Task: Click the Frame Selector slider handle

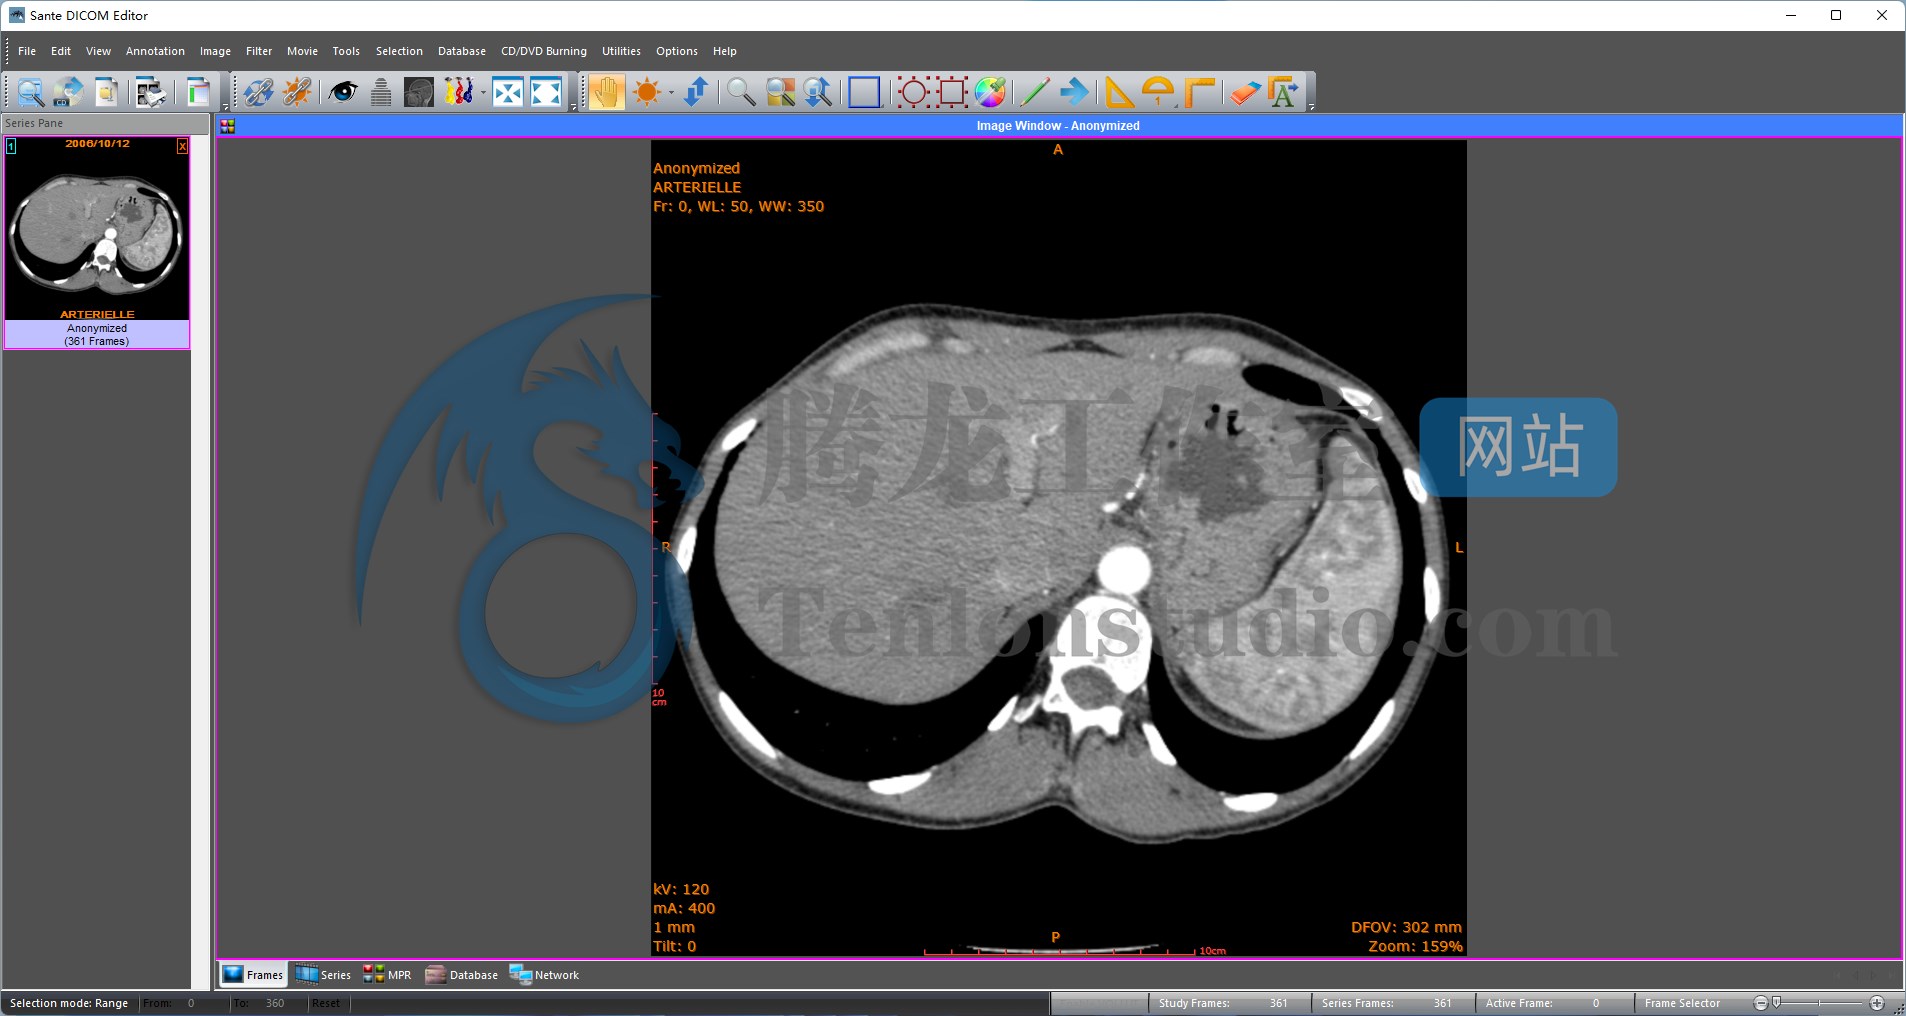Action: (x=1777, y=1003)
